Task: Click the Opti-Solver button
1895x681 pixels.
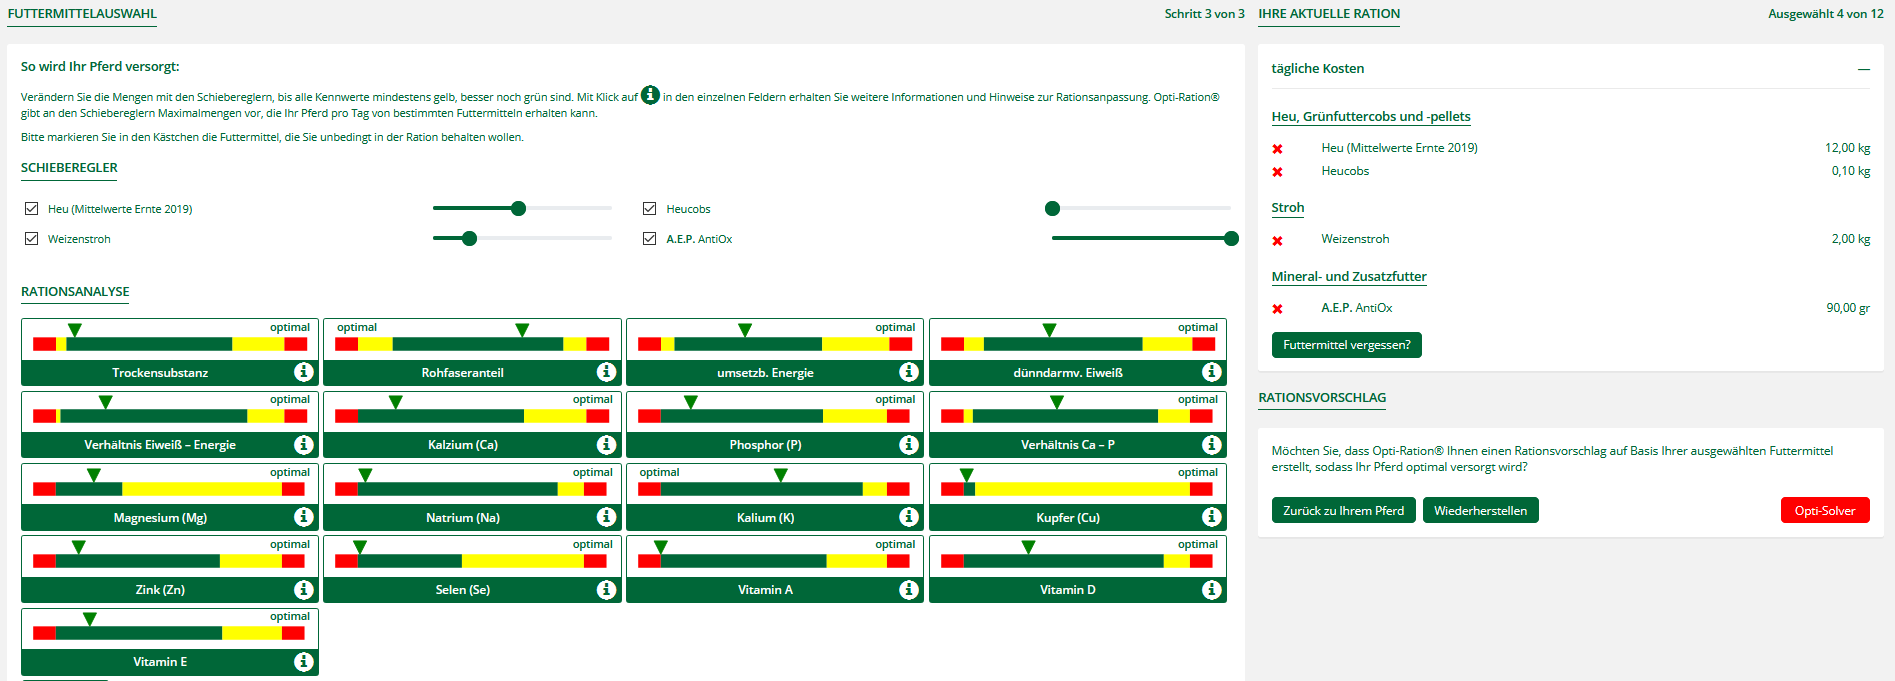Action: pos(1824,510)
